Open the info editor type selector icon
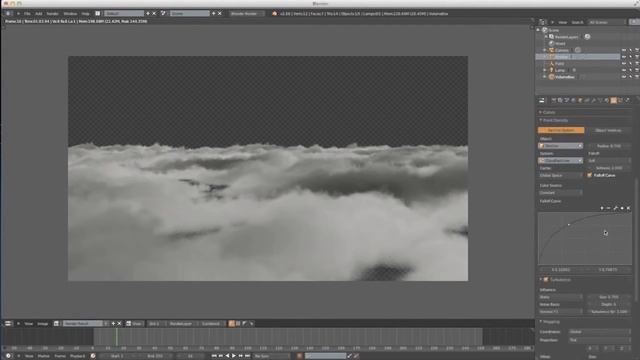This screenshot has width=640, height=360. coord(8,13)
